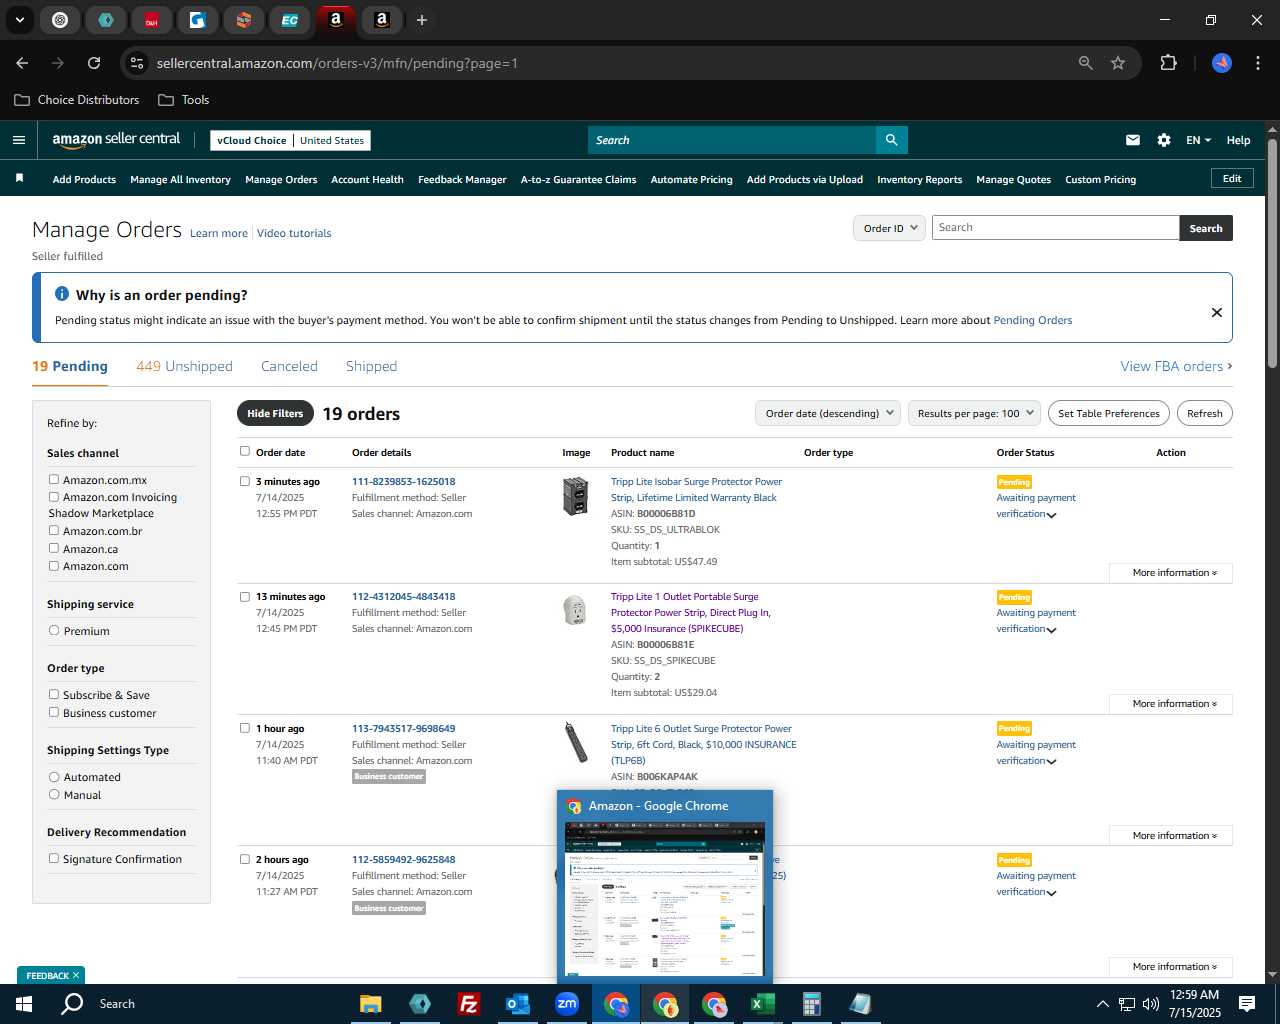The image size is (1280, 1024).
Task: Check the Amazon.com sales channel filter
Action: pos(54,566)
